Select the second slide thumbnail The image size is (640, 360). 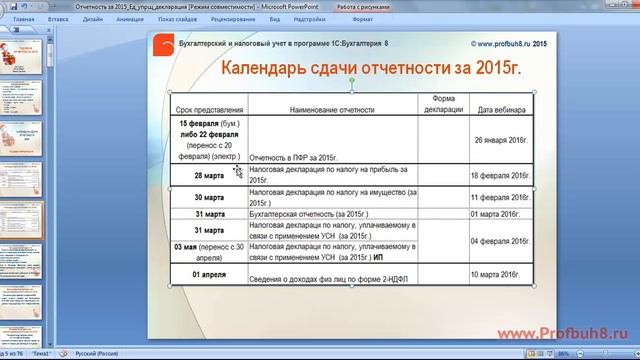click(21, 98)
